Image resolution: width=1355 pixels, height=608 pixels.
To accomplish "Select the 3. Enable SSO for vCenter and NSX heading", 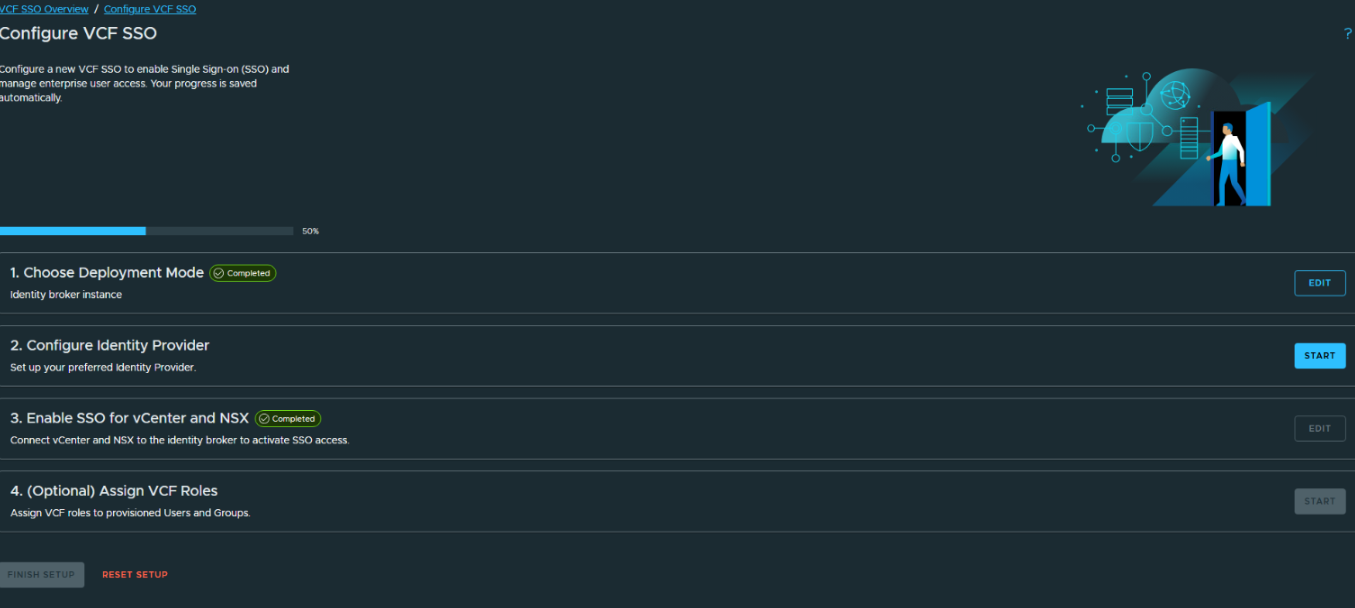I will [130, 418].
